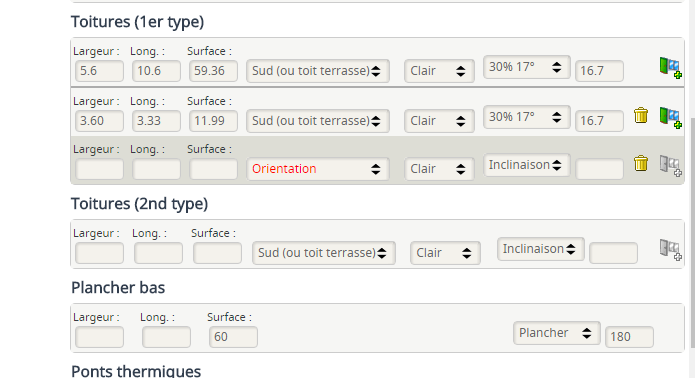Viewport: 695px width, 378px height.
Task: Click greyed add-window icon in Toitures 2nd type
Action: tap(670, 250)
